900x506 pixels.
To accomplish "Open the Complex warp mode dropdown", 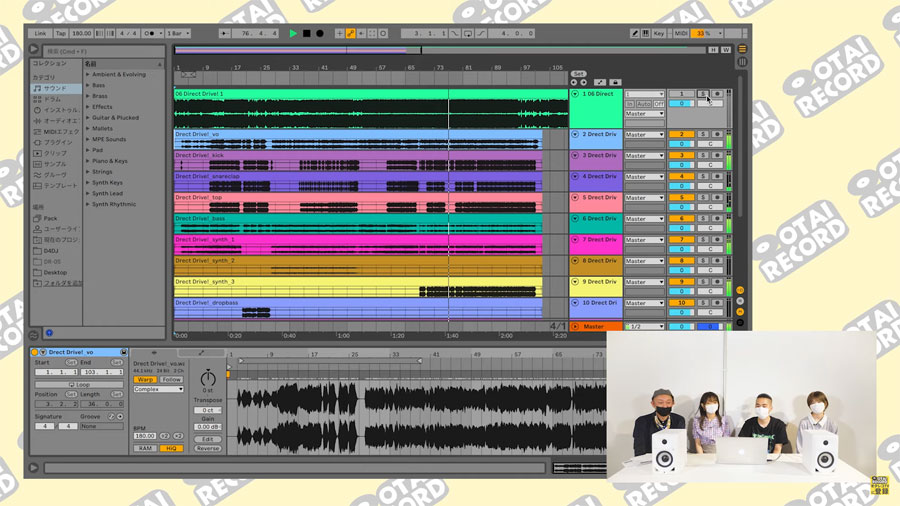I will coord(158,389).
